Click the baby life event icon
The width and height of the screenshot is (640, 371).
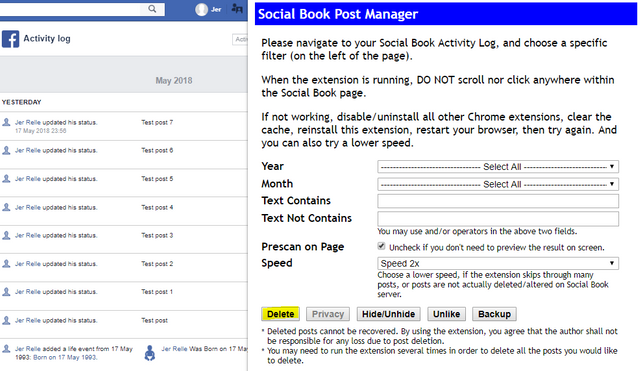pyautogui.click(x=150, y=353)
